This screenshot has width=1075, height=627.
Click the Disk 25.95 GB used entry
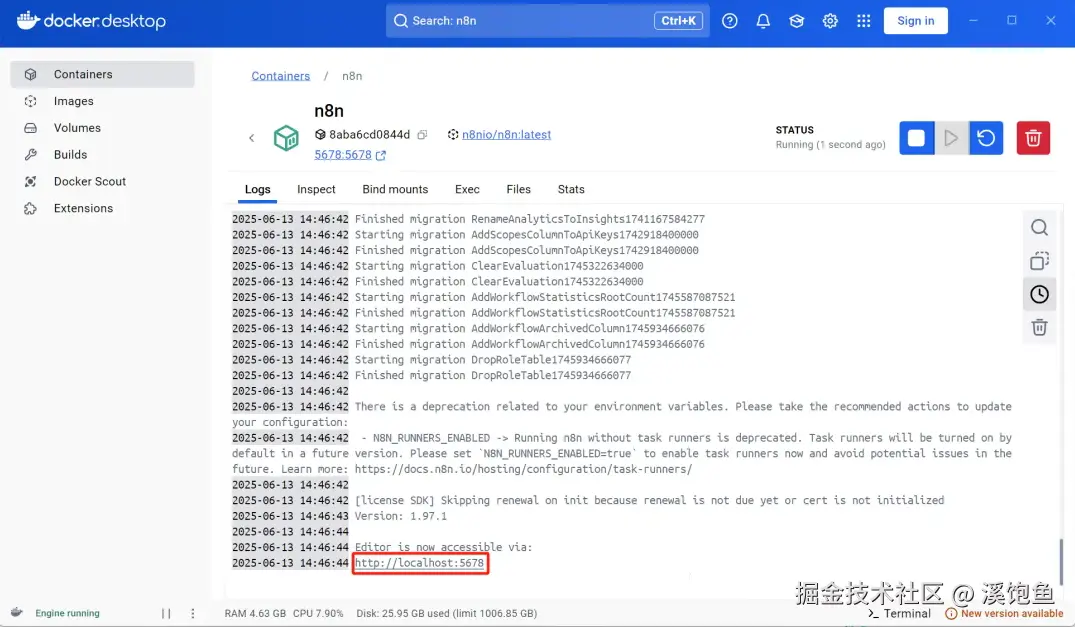click(446, 613)
